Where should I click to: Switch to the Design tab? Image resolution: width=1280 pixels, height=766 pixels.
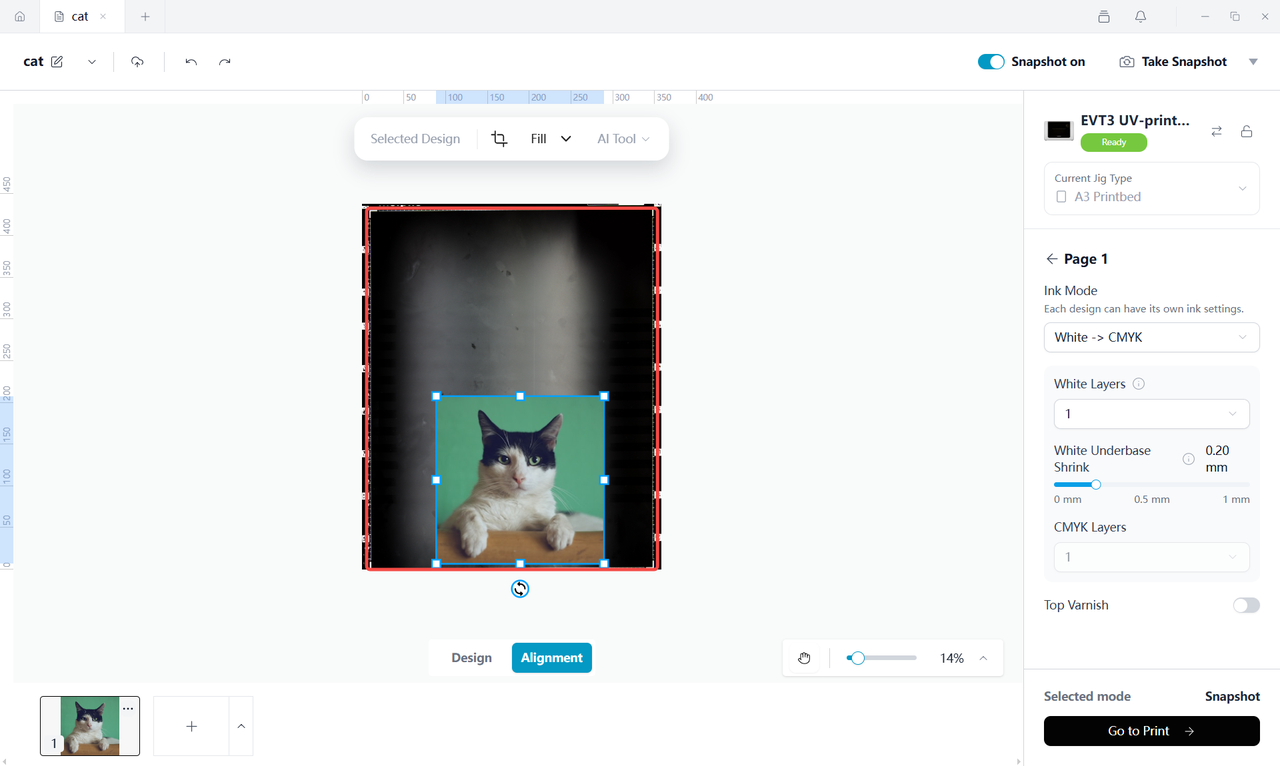pyautogui.click(x=471, y=658)
